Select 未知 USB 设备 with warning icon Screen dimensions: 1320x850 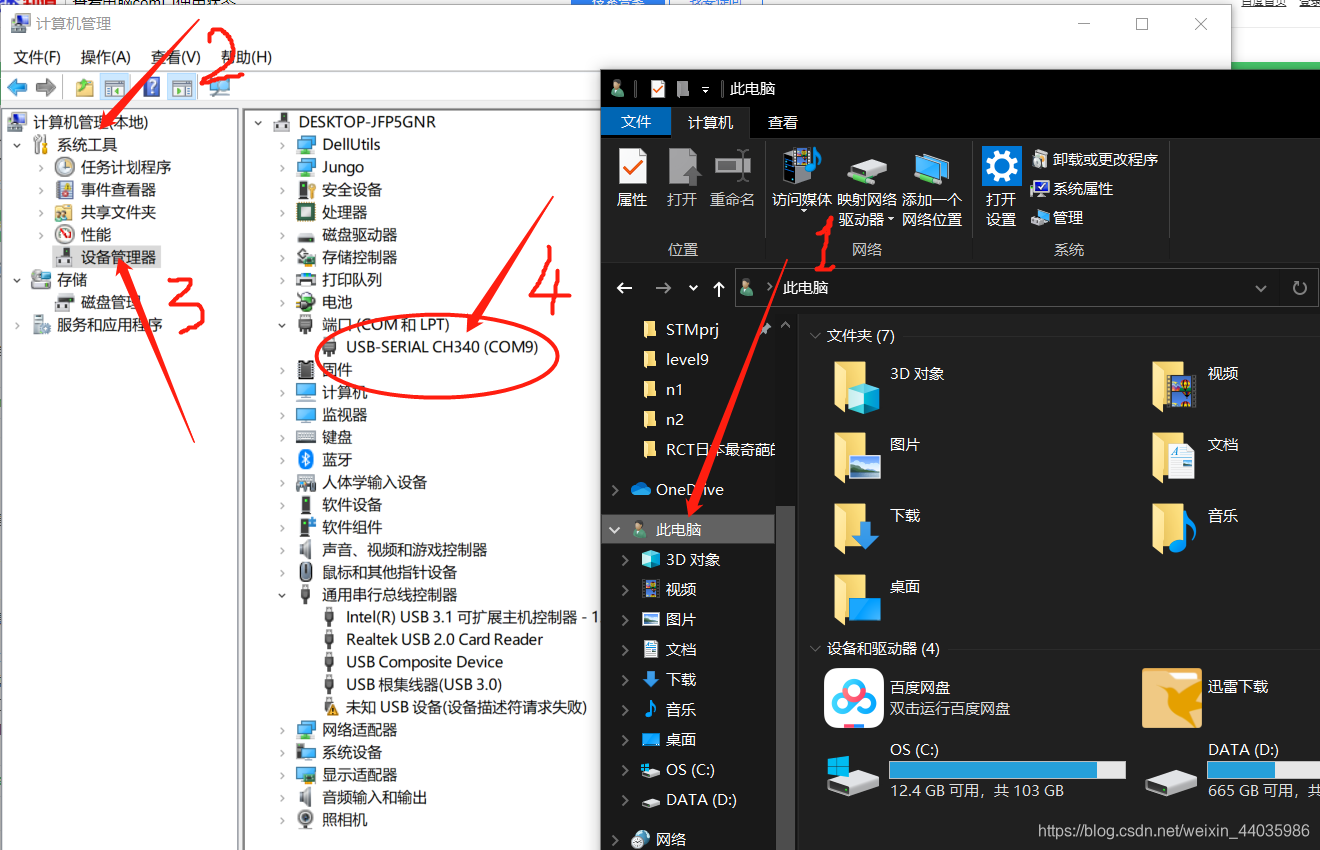[466, 707]
